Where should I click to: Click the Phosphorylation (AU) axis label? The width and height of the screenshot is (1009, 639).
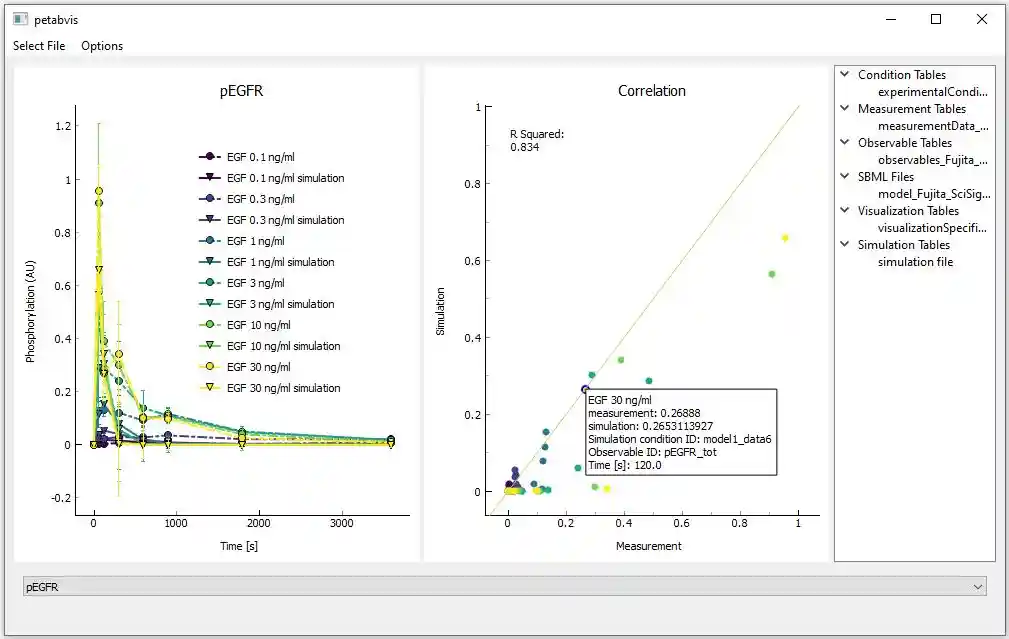(30, 311)
